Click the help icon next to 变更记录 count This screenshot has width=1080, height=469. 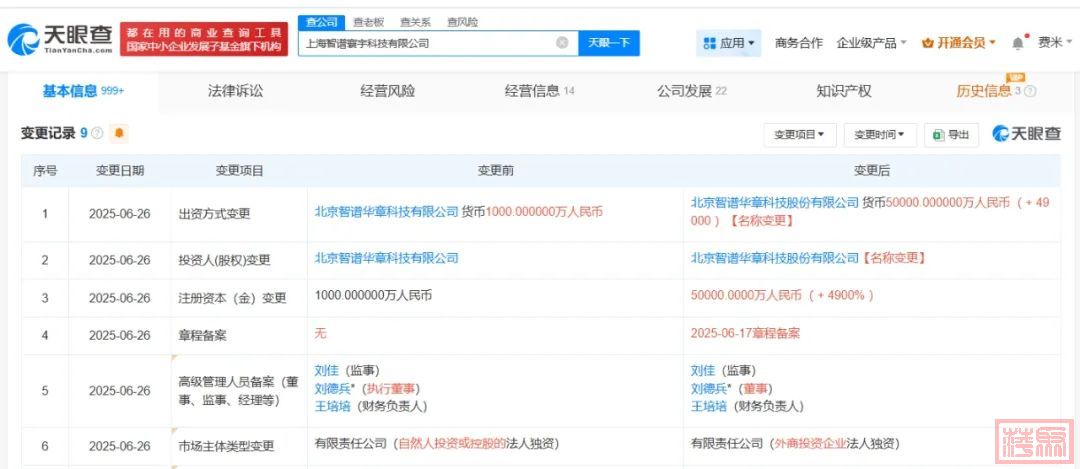point(98,133)
